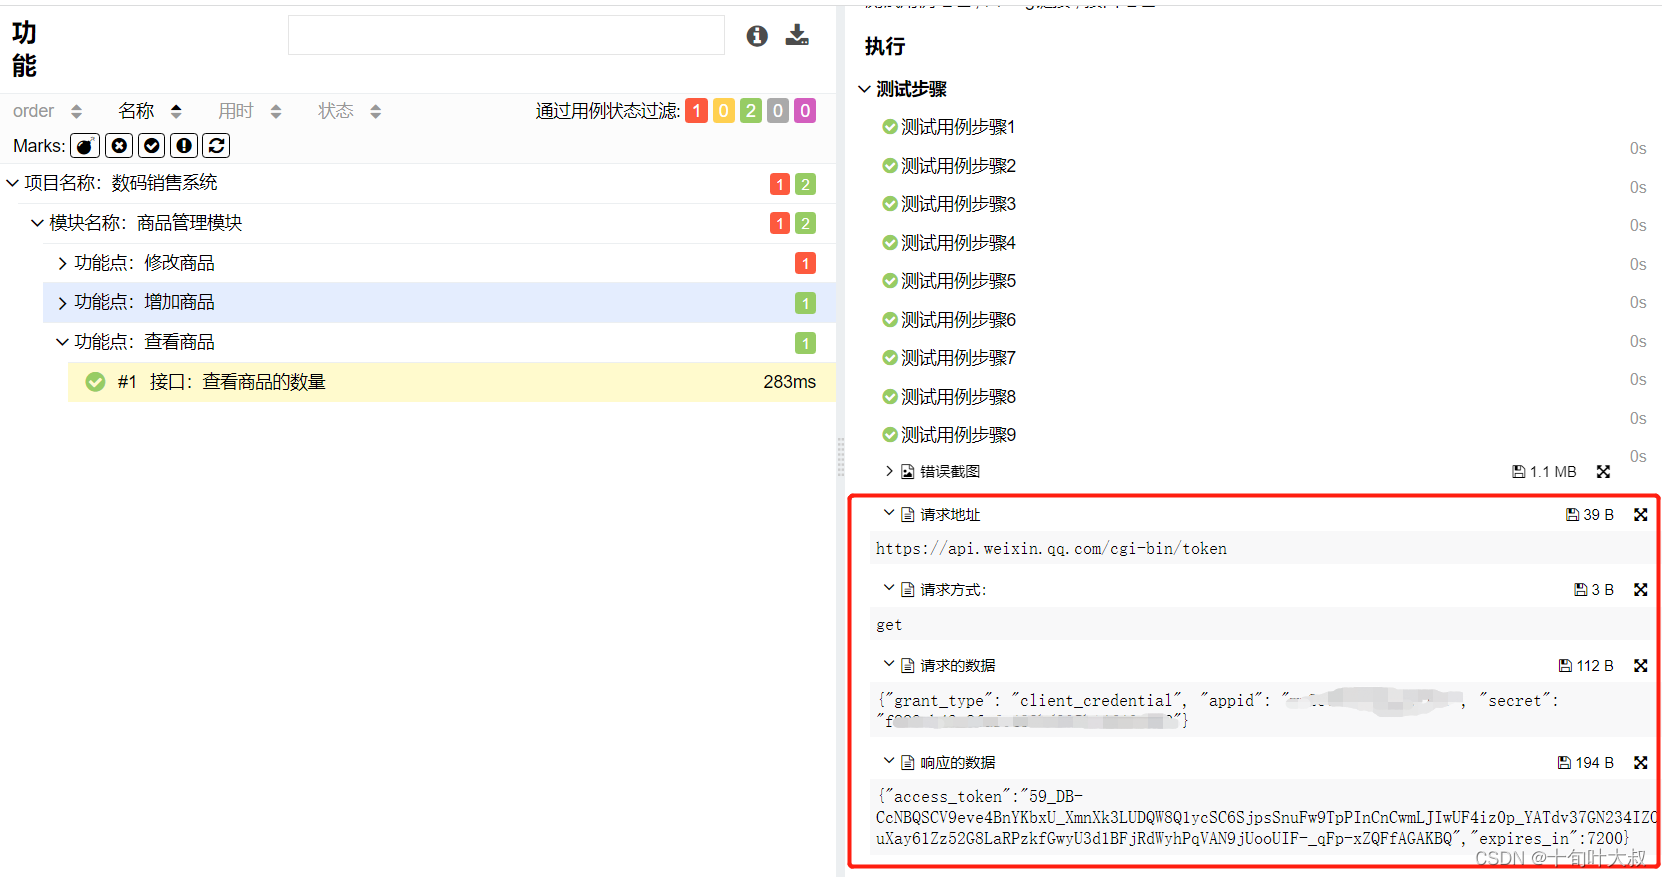Expand the 功能点: 增加商品 node
This screenshot has width=1662, height=877.
62,303
